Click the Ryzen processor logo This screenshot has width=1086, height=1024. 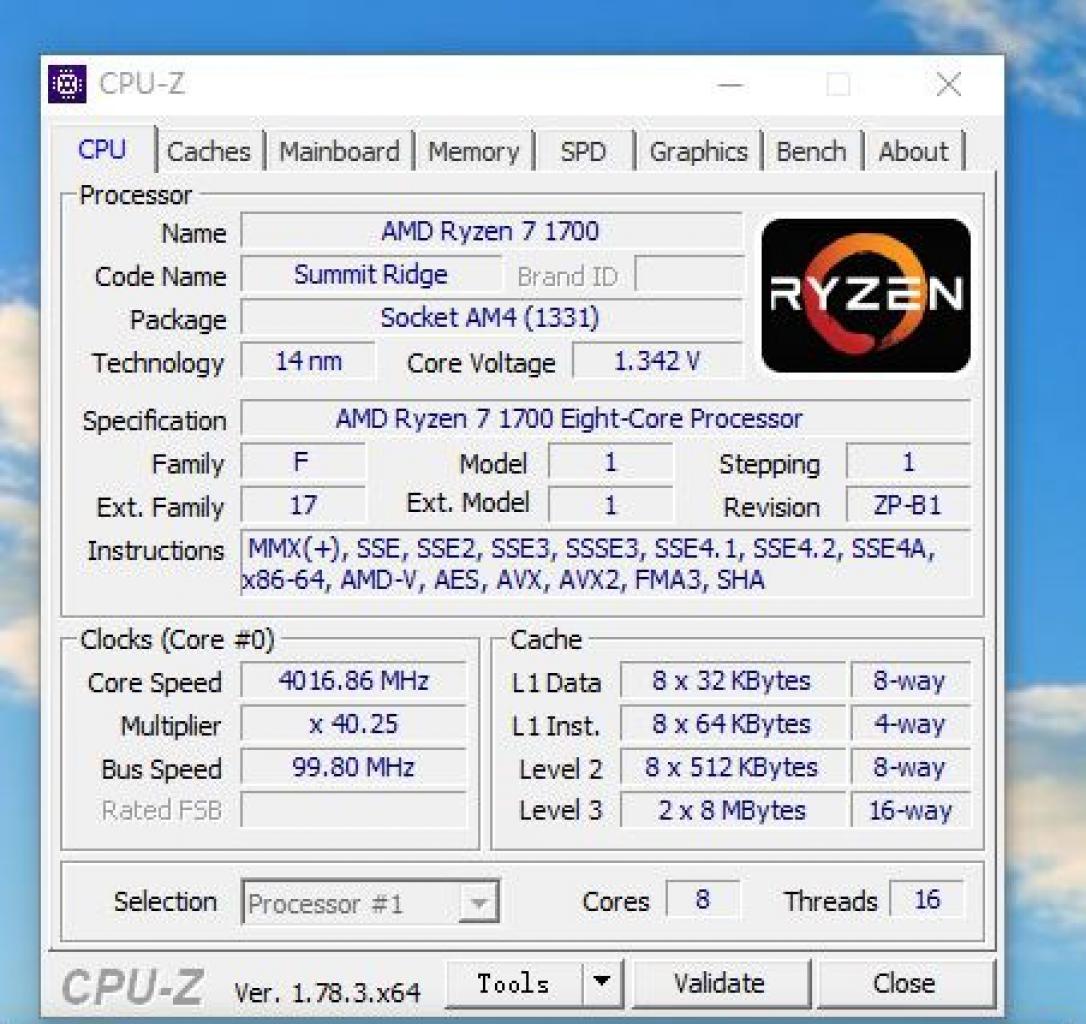866,295
